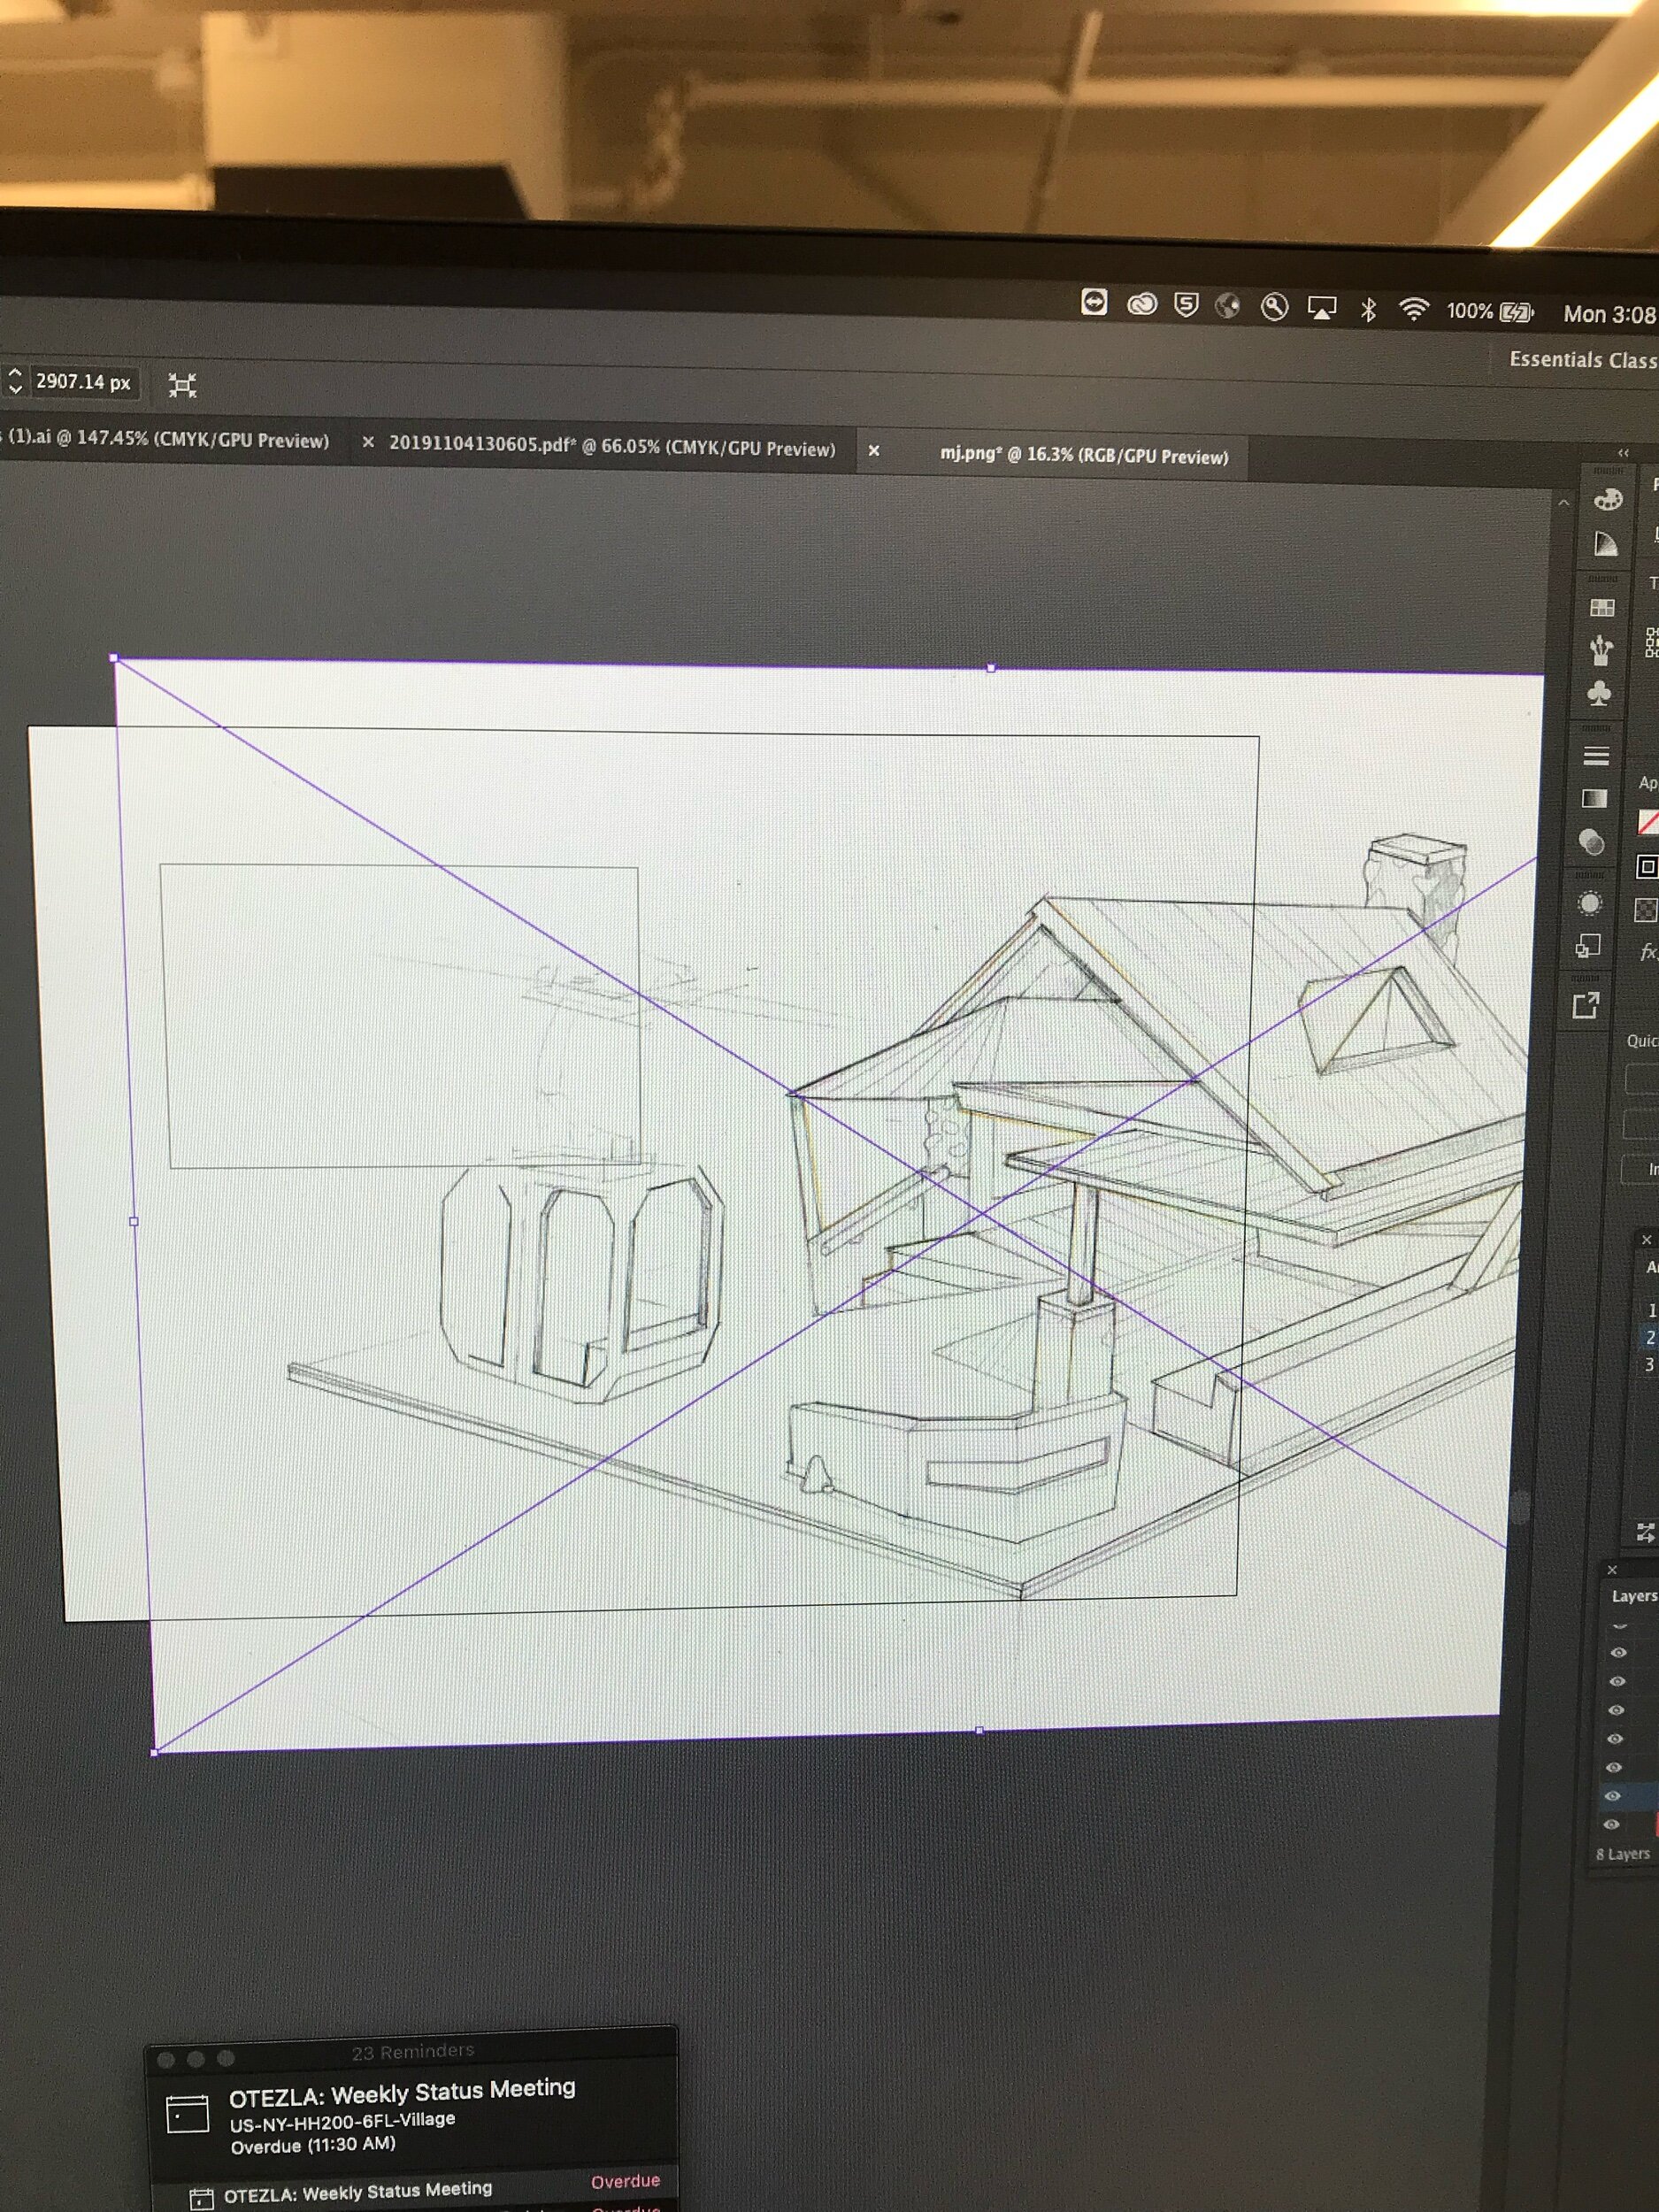Image resolution: width=1659 pixels, height=2212 pixels.
Task: Click the Rearrange Artboards icon
Action: 1645,1531
